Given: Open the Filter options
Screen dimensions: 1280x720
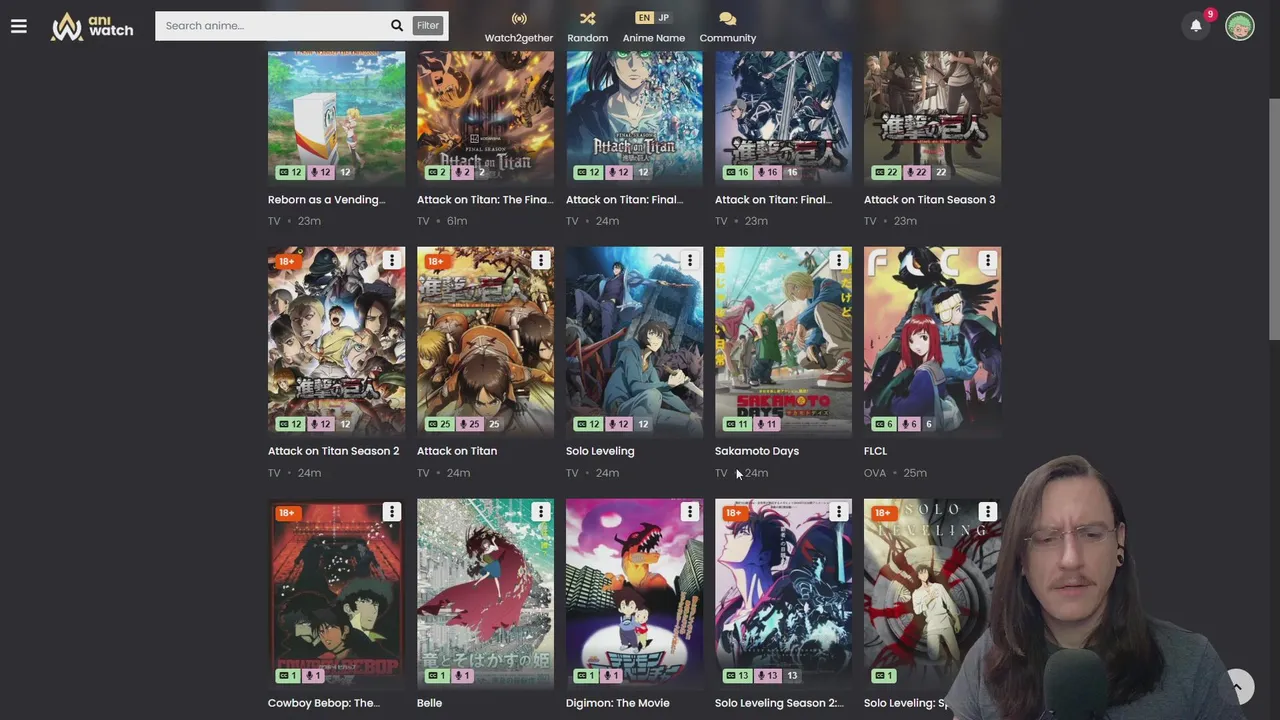Looking at the screenshot, I should 428,26.
